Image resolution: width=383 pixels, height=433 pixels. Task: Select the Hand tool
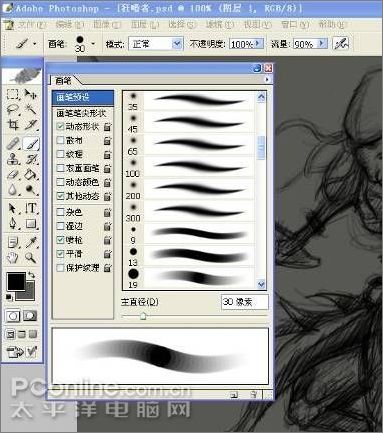point(13,258)
